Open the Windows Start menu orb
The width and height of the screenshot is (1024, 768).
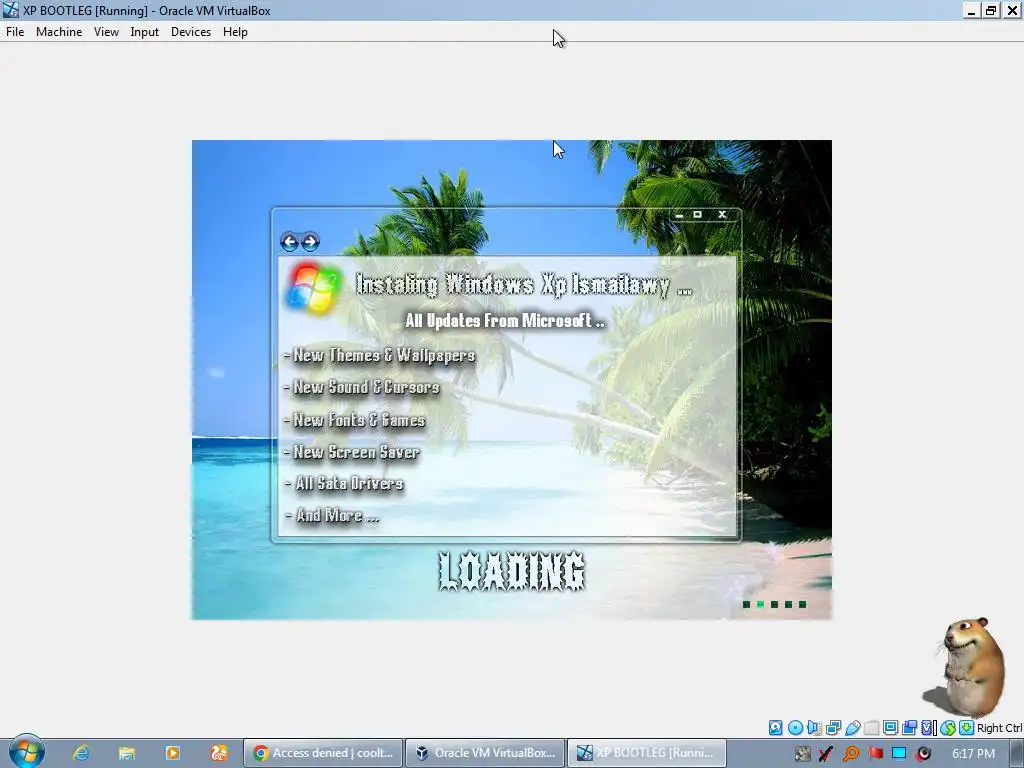pos(26,752)
